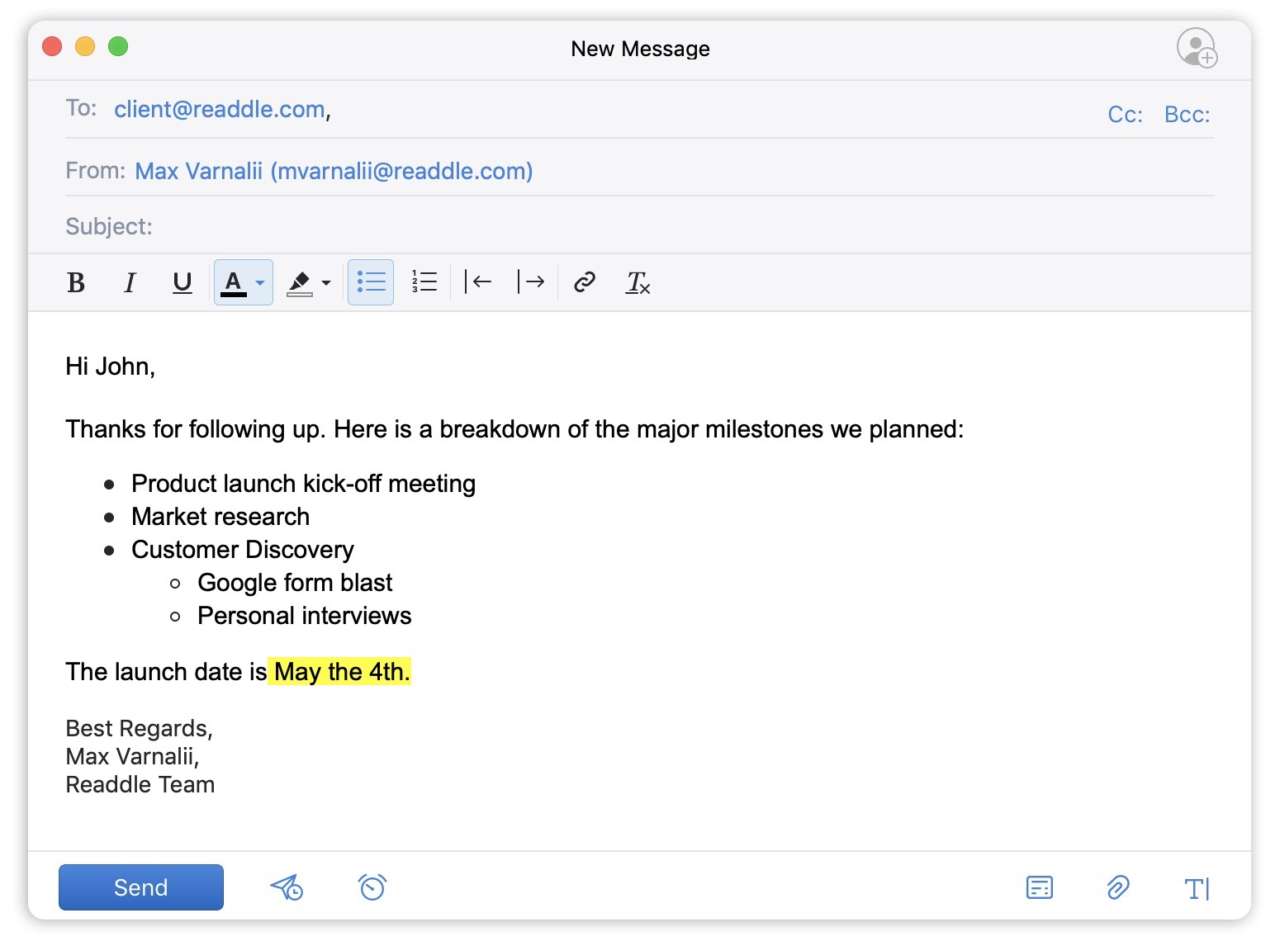Click the blue Send button
The height and width of the screenshot is (941, 1280).
point(141,887)
